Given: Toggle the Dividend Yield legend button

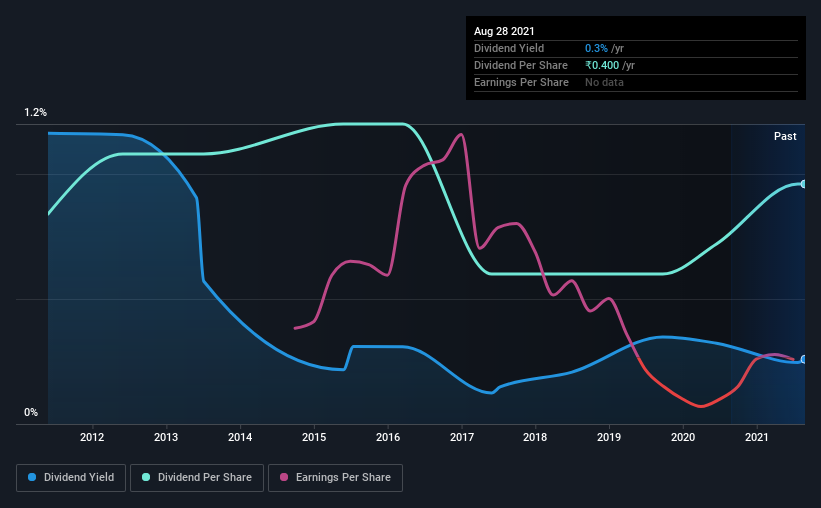Looking at the screenshot, I should pos(71,478).
